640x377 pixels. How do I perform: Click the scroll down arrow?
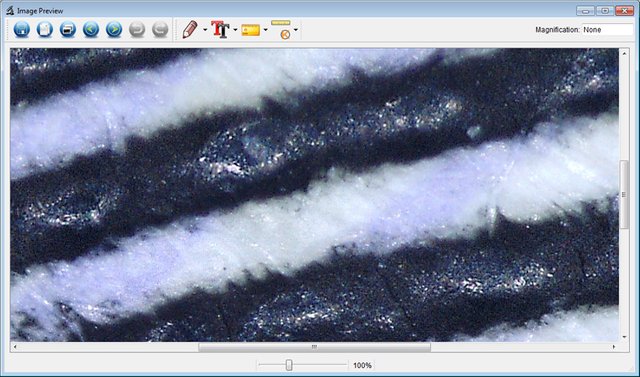point(624,337)
